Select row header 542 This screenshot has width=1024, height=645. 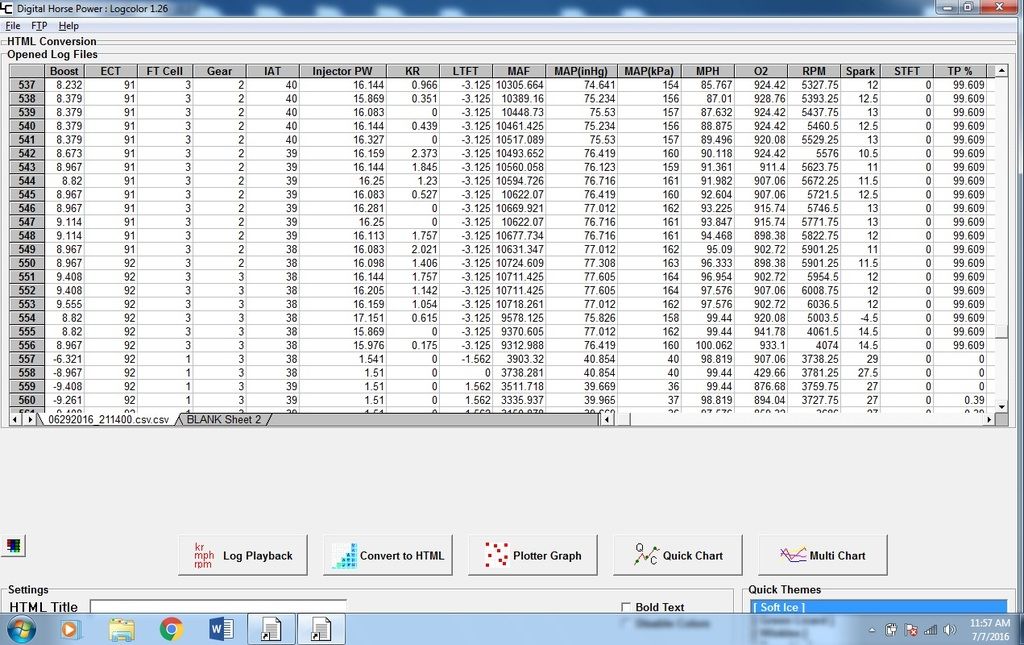coord(27,153)
